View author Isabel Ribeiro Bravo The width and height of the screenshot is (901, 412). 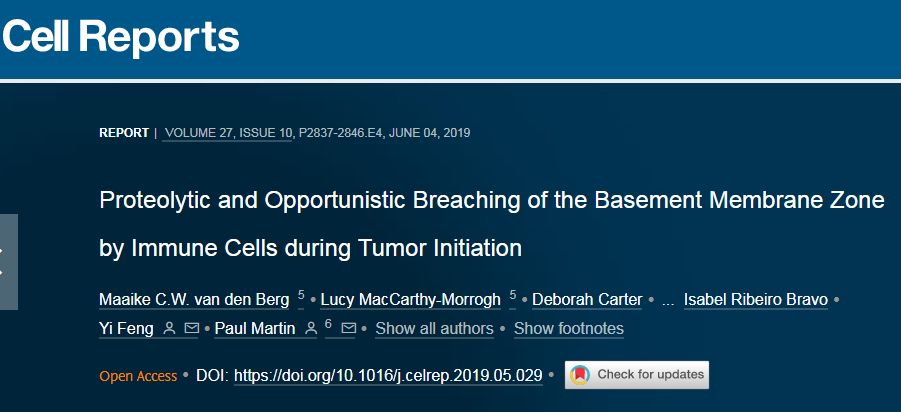click(x=756, y=300)
